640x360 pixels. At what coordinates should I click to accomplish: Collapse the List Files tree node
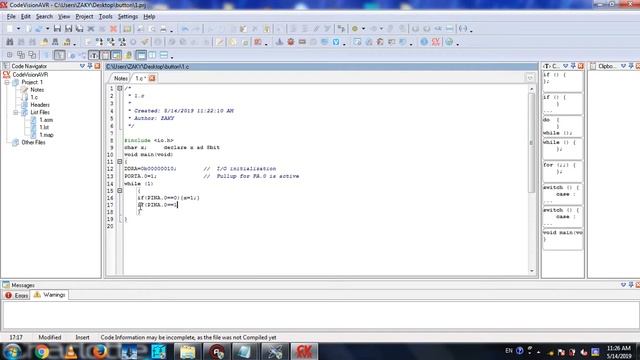[16, 112]
